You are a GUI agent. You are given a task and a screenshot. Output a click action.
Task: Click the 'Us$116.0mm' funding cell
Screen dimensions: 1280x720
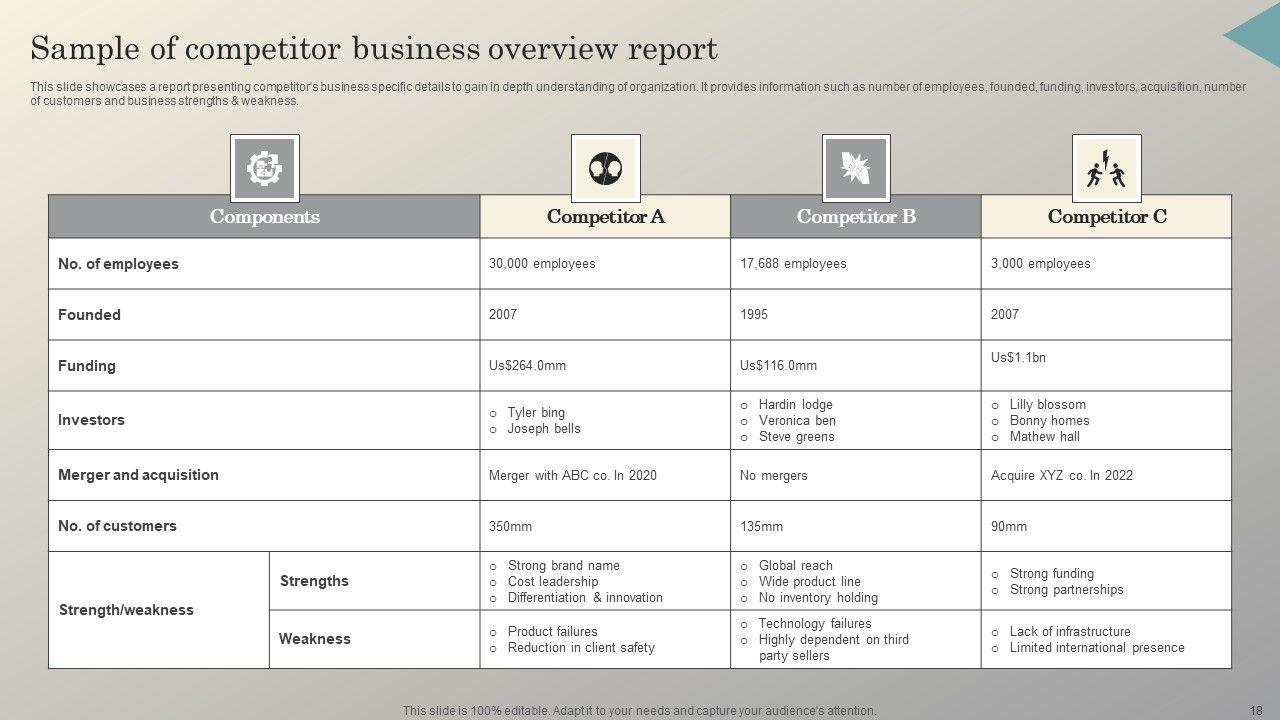click(x=778, y=366)
